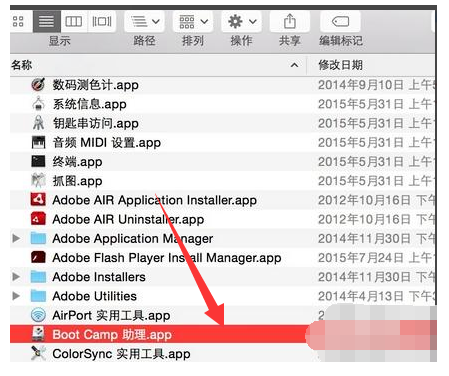Select the 终端.app icon

click(x=38, y=161)
